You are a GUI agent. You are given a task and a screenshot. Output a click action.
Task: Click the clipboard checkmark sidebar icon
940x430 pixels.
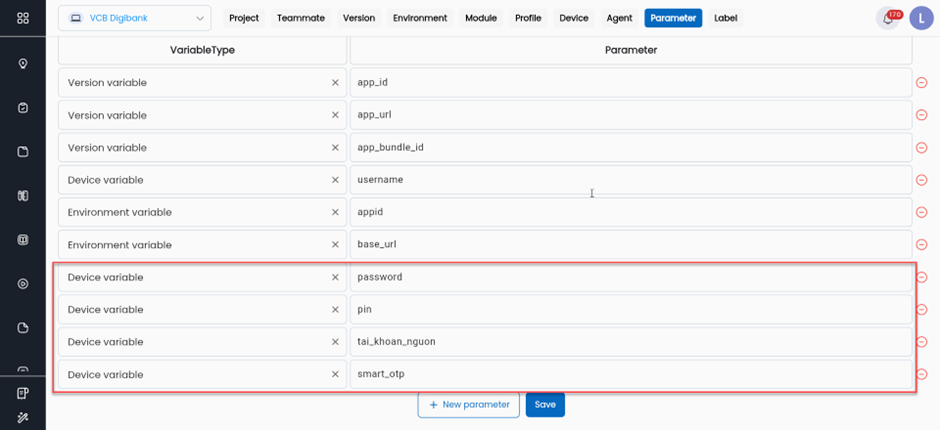point(23,108)
